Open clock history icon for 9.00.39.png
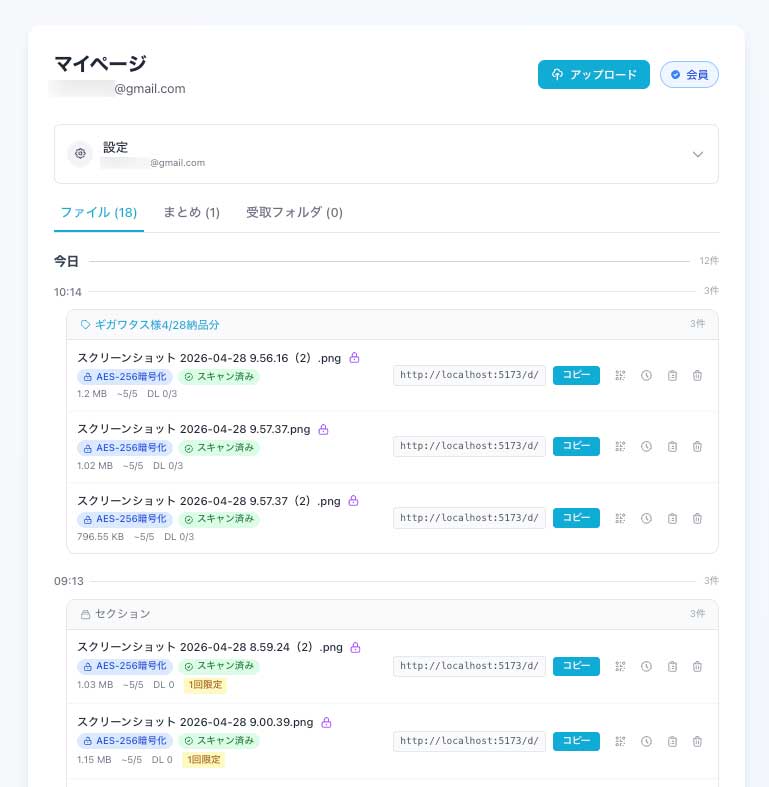This screenshot has width=769, height=787. [x=647, y=741]
